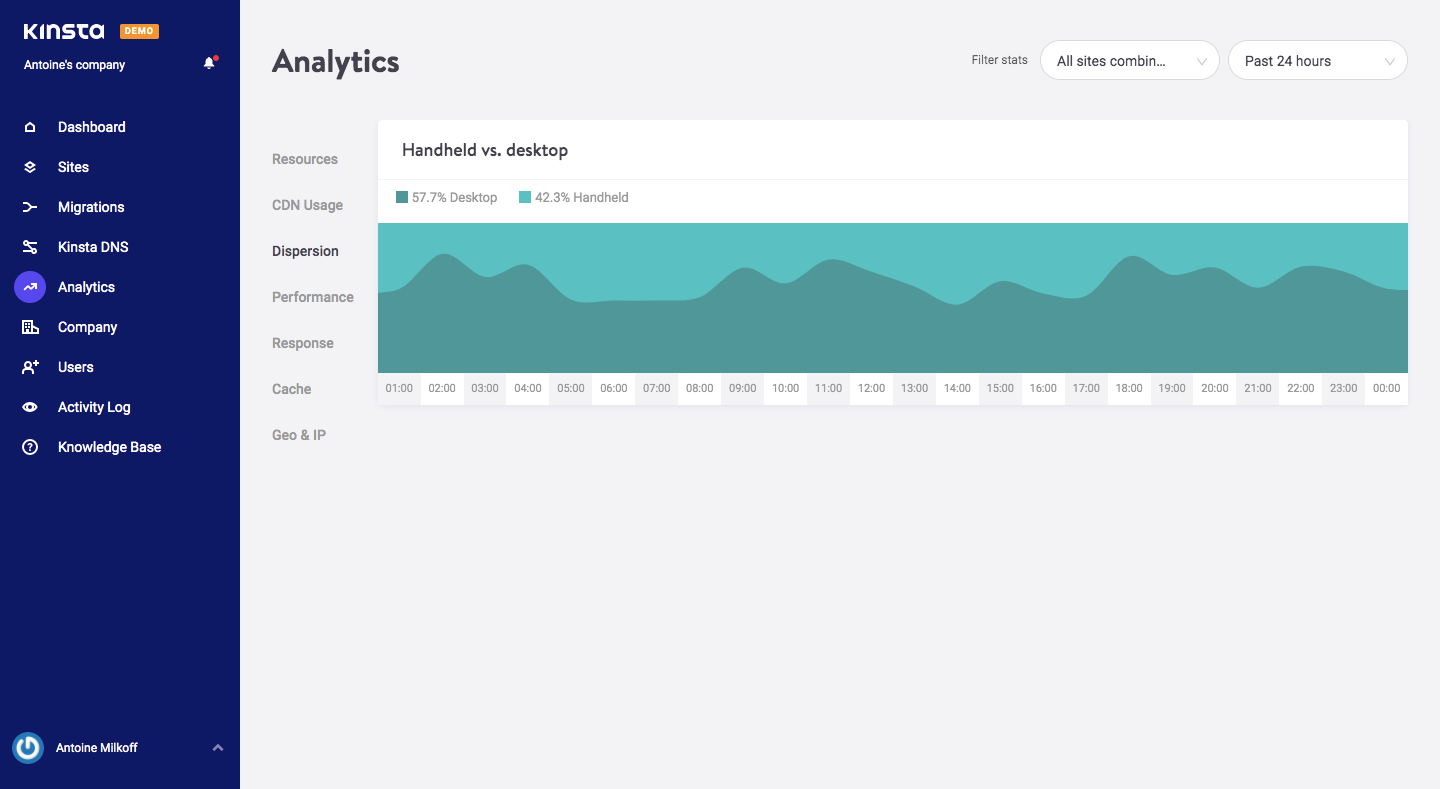Click the Company building icon
The height and width of the screenshot is (789, 1440).
point(29,327)
